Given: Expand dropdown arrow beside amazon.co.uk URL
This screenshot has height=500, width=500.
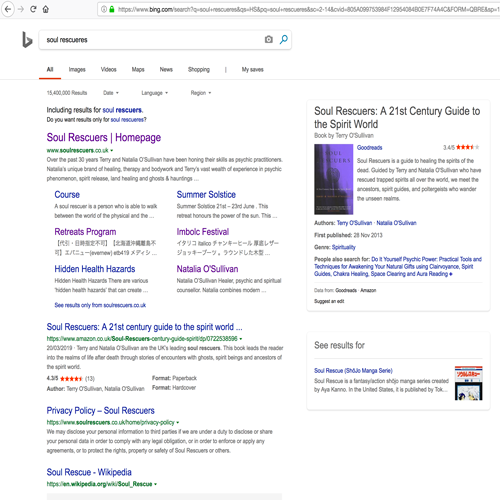Looking at the screenshot, I should tap(241, 339).
